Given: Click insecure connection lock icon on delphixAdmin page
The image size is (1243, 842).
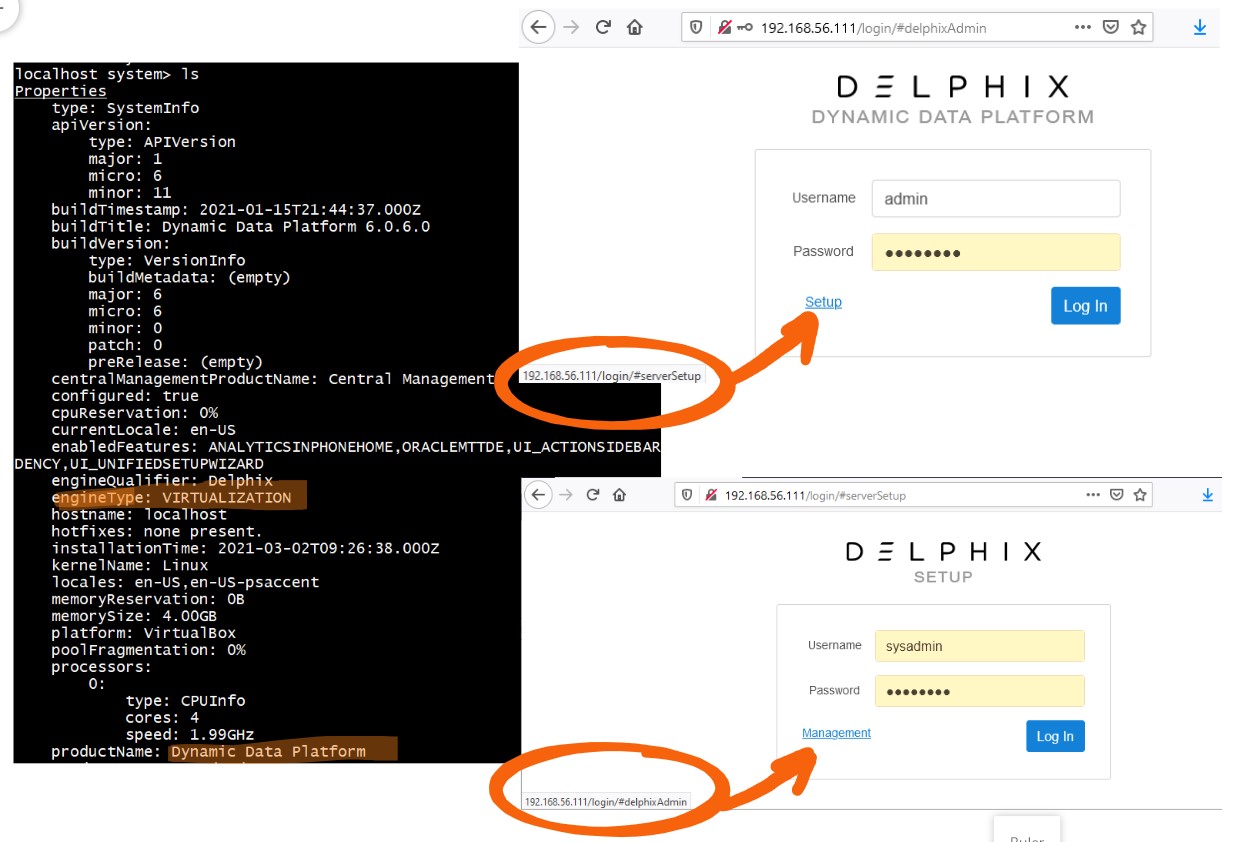Looking at the screenshot, I should [x=724, y=28].
